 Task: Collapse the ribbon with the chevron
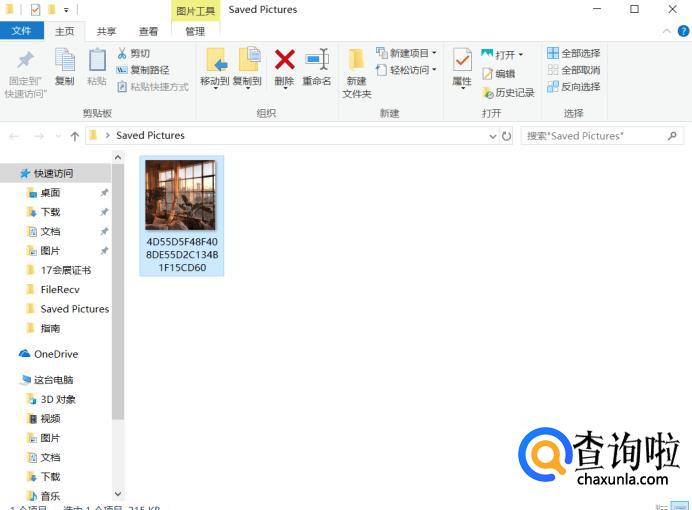coord(667,31)
